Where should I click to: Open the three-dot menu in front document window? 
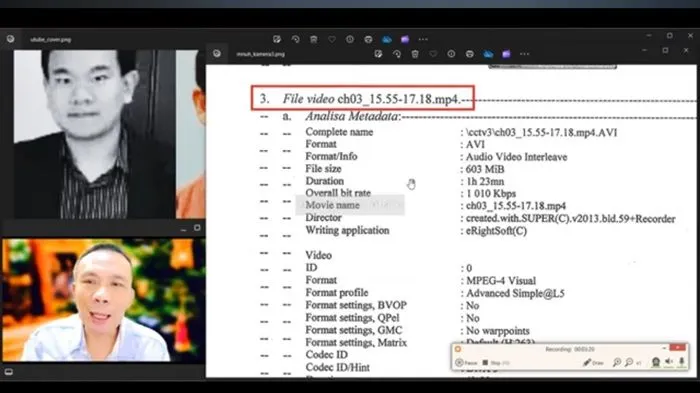(524, 54)
